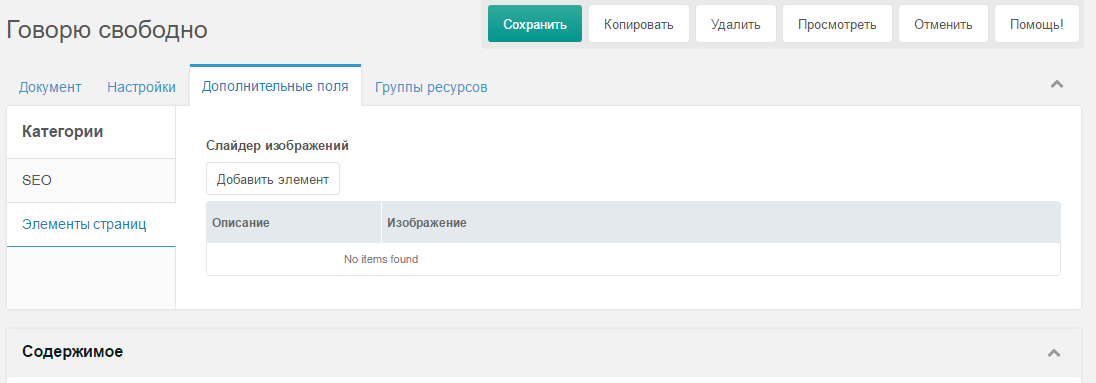Viewport: 1096px width, 383px height.
Task: Select the SEO category
Action: pos(91,180)
